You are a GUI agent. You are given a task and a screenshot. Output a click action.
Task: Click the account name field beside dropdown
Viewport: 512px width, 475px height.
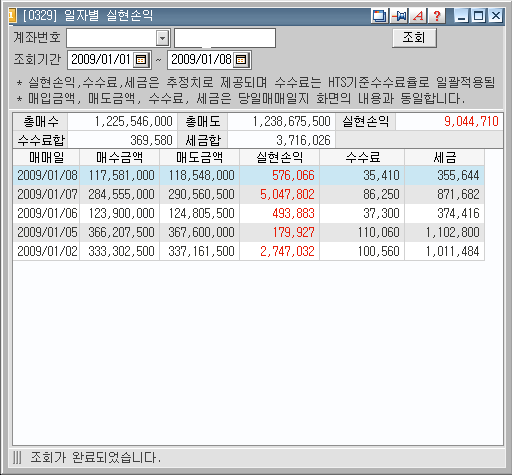click(225, 38)
